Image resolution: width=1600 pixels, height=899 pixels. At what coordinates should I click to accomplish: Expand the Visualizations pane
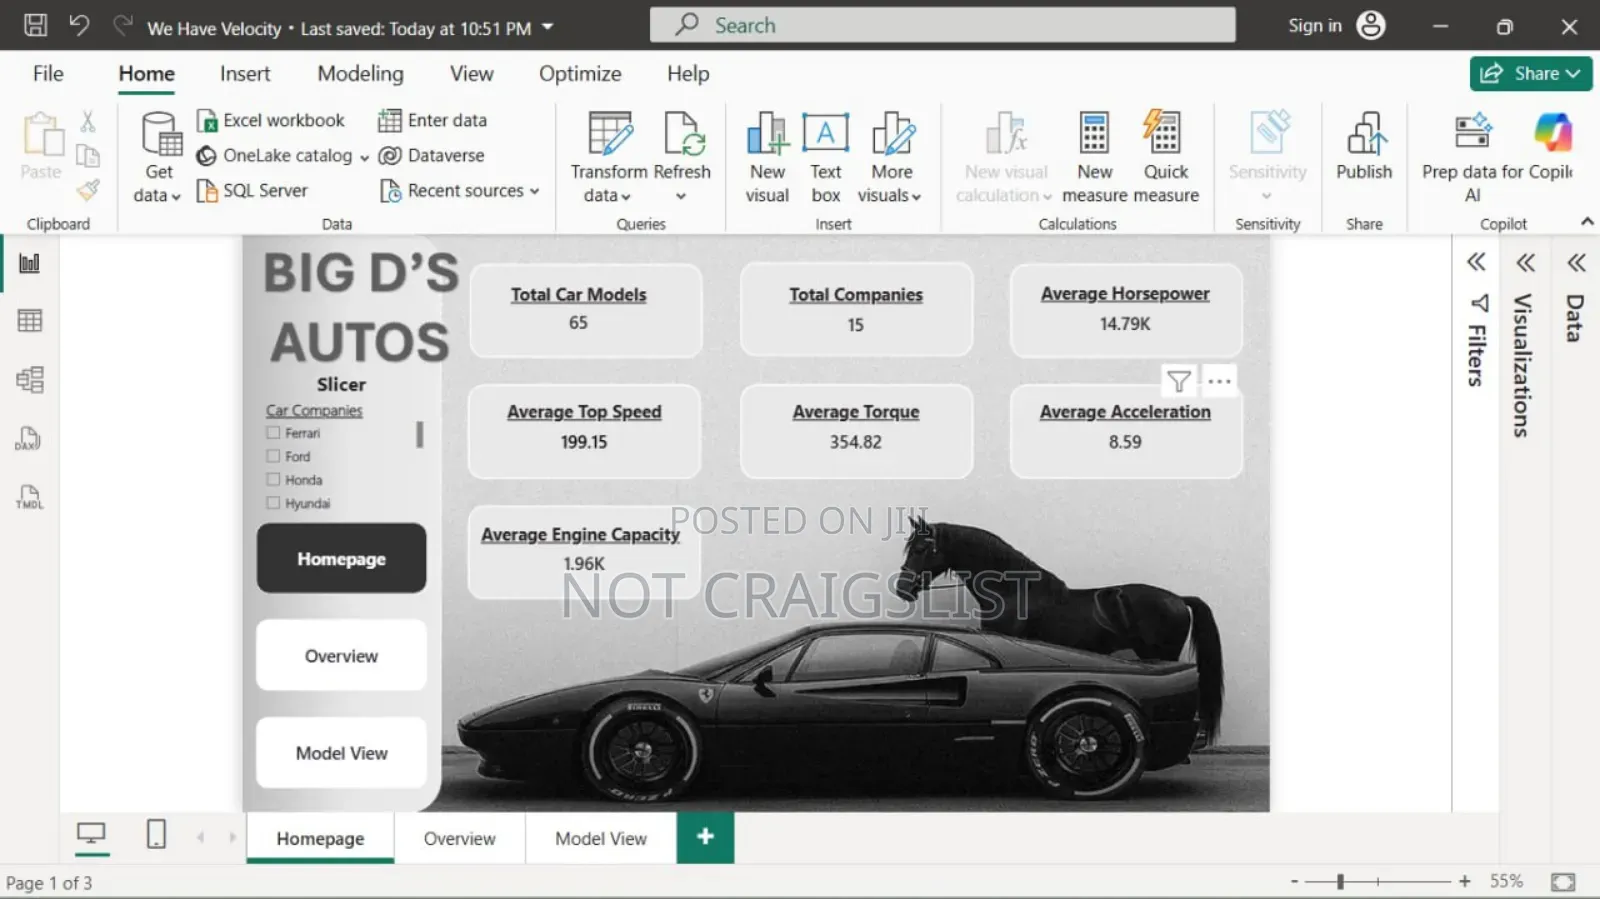(x=1525, y=263)
